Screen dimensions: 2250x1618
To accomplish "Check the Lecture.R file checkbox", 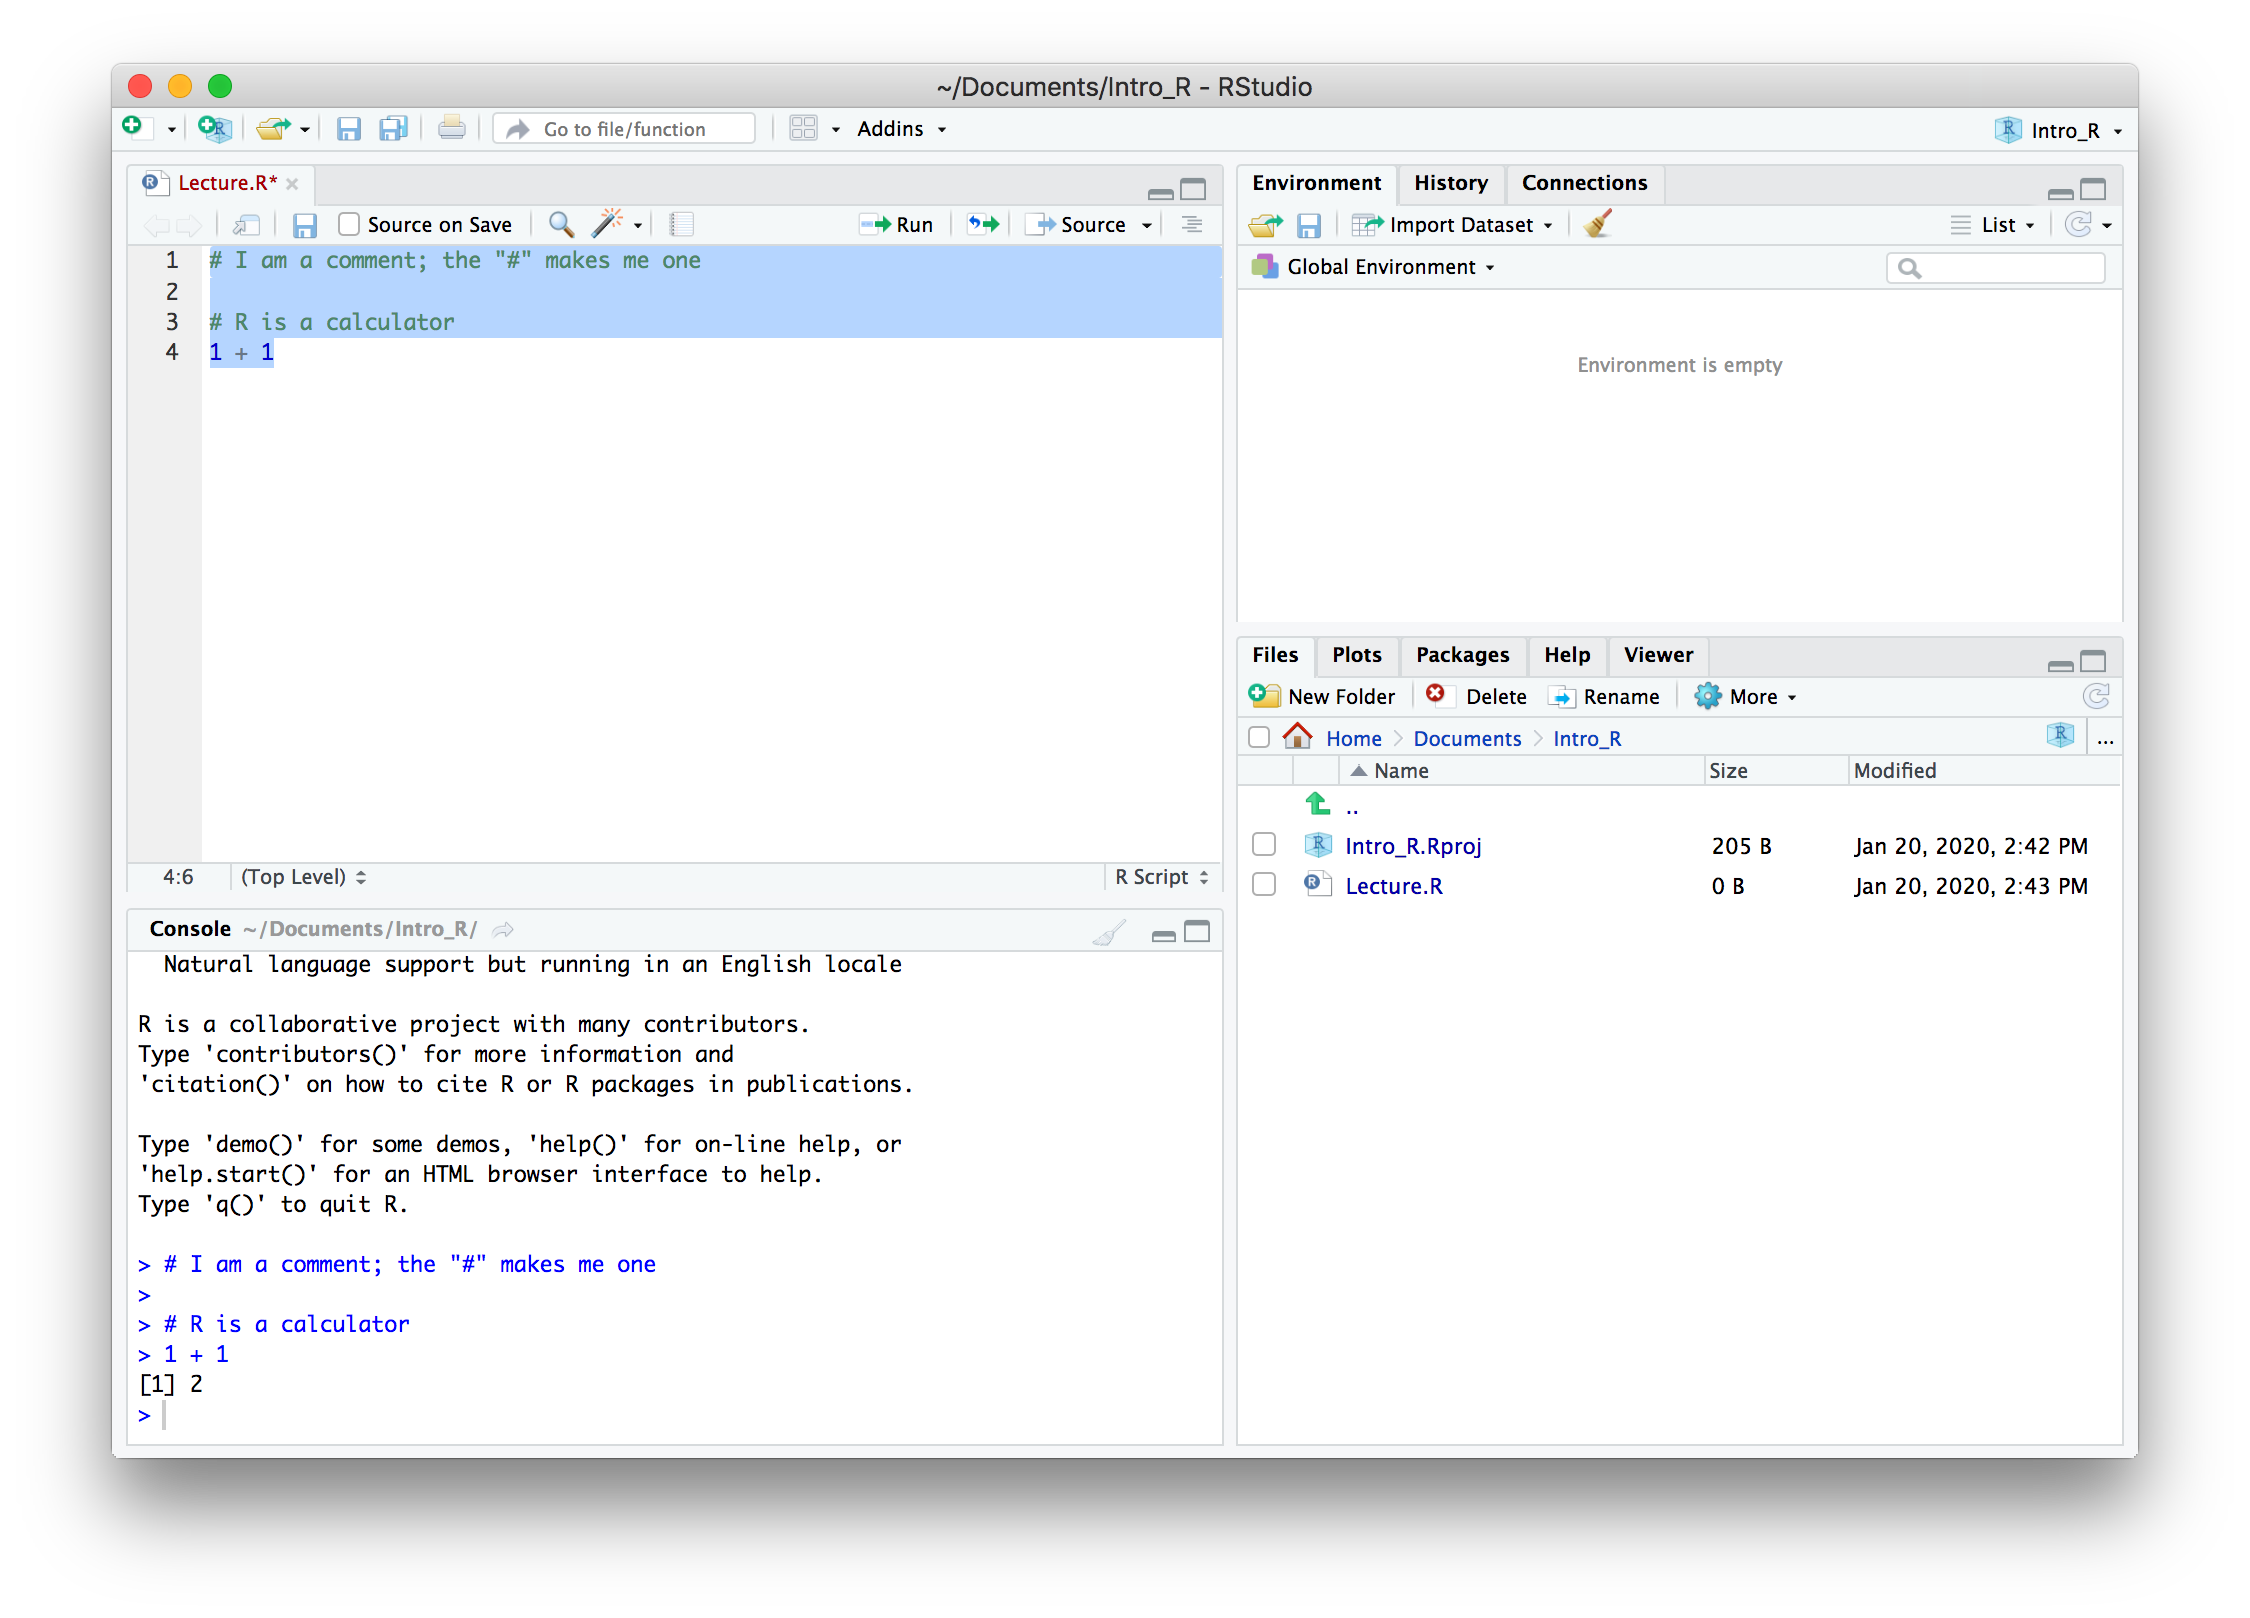I will coord(1264,885).
